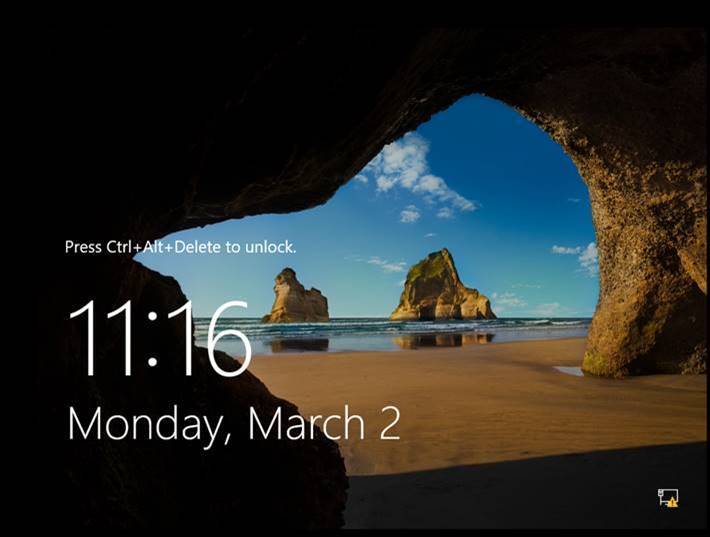
Task: Click the larger right sea stack rock
Action: (x=440, y=288)
